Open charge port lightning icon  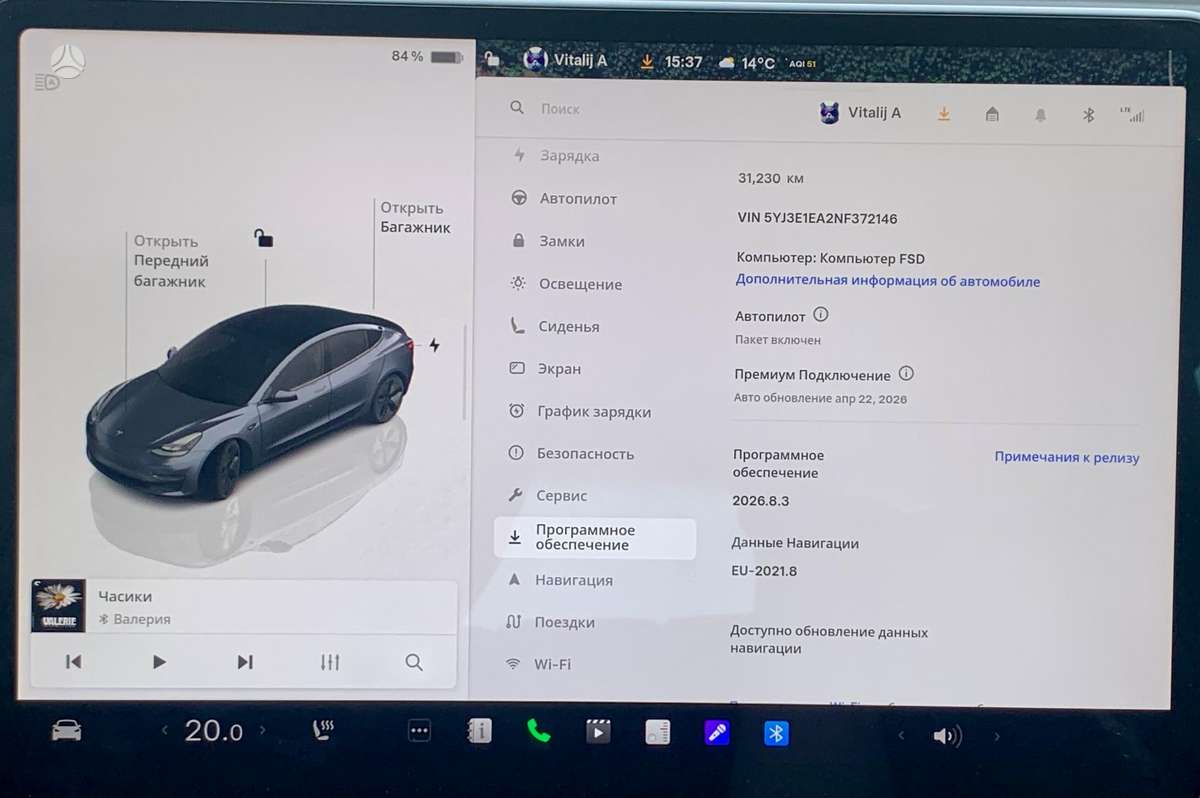[x=434, y=345]
